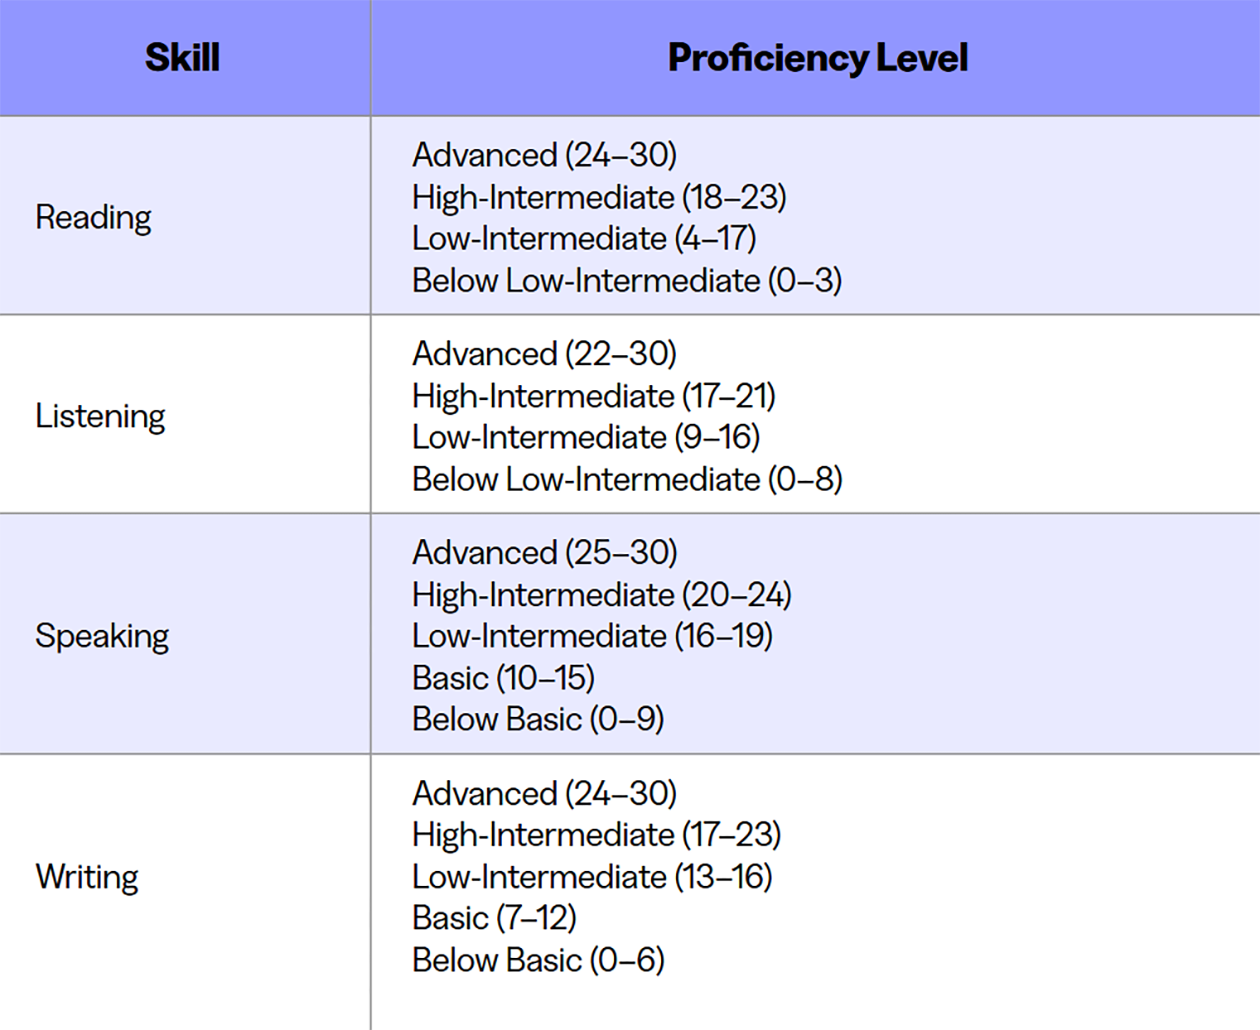1260x1030 pixels.
Task: Click Below Low-Intermediate (0–8) text
Action: pyautogui.click(x=627, y=479)
